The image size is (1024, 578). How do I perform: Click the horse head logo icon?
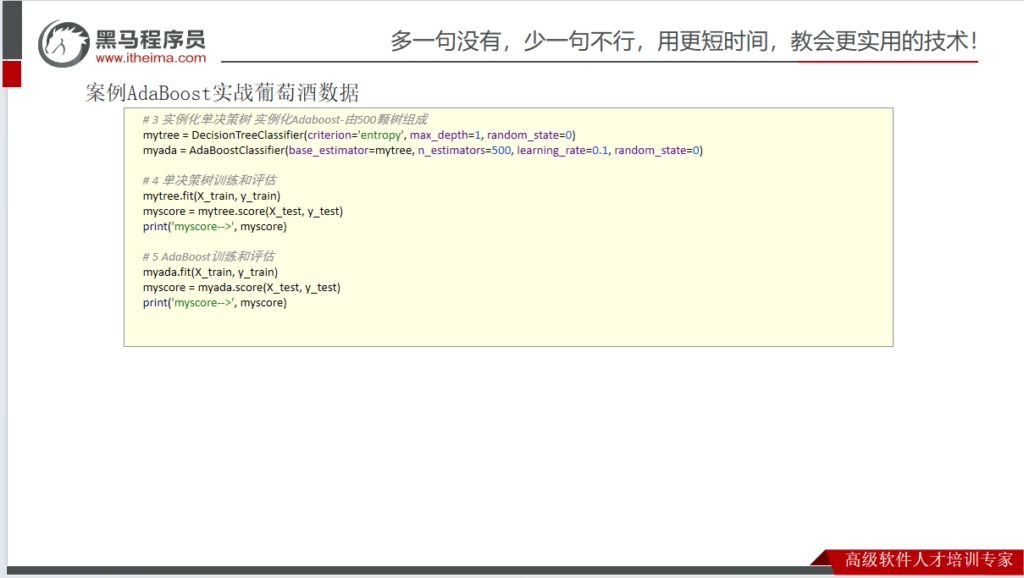pos(65,43)
